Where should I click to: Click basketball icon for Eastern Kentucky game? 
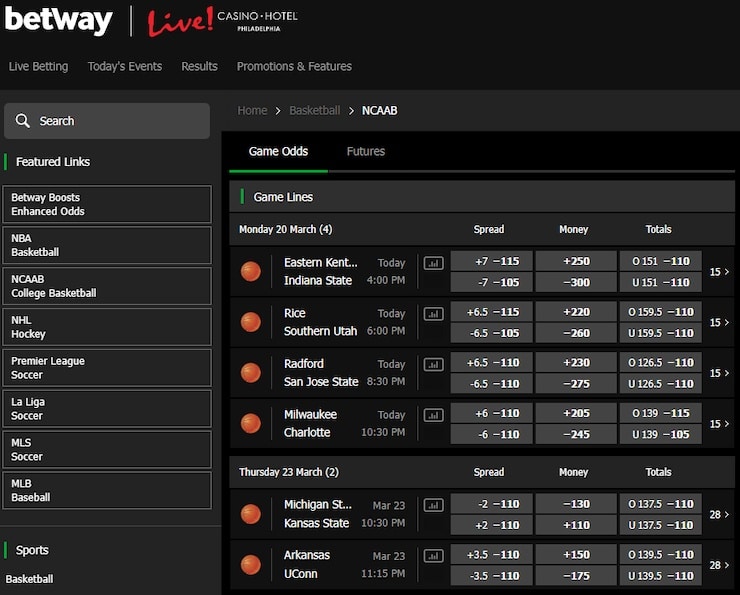click(251, 271)
